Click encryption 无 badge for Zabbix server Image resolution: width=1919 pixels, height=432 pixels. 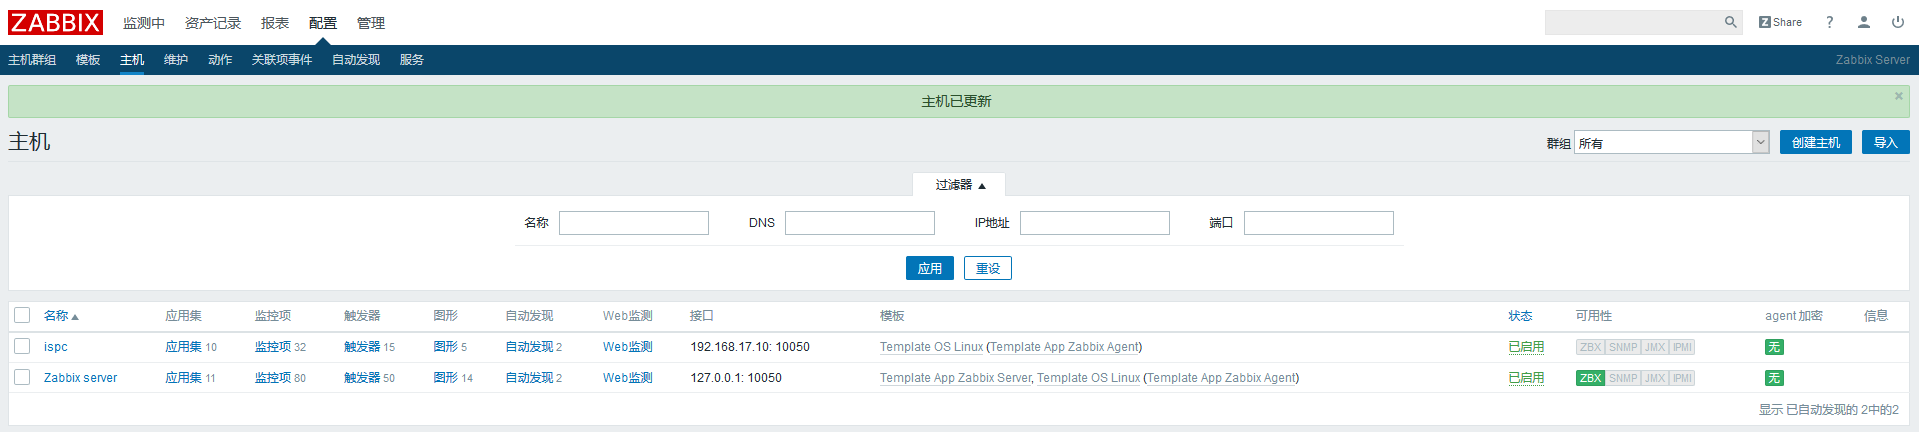point(1774,378)
